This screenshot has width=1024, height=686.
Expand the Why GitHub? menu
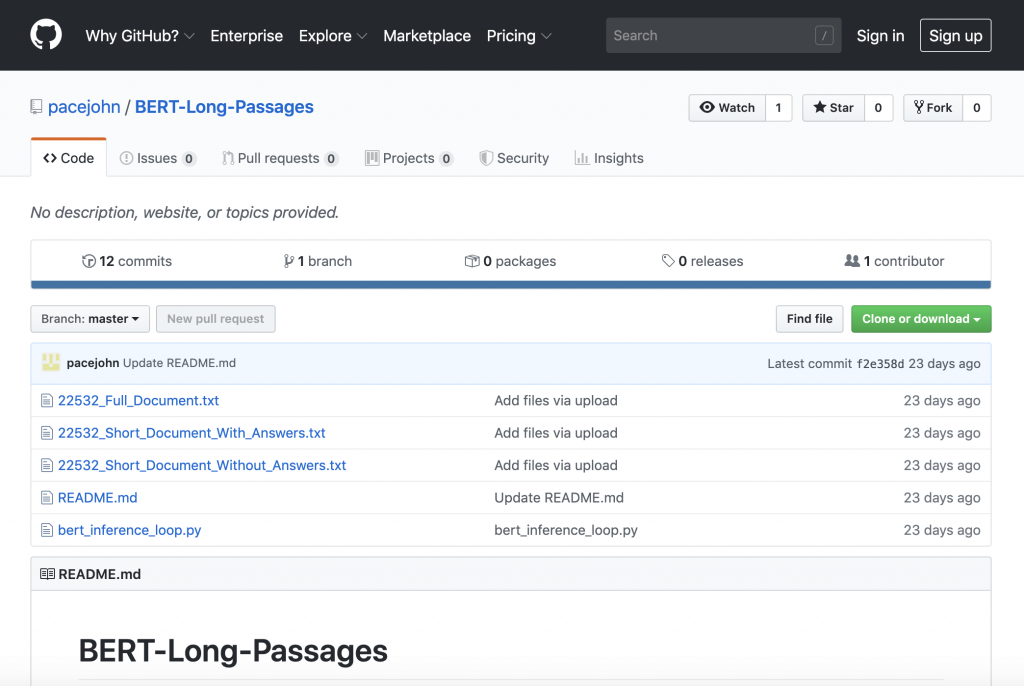tap(140, 36)
